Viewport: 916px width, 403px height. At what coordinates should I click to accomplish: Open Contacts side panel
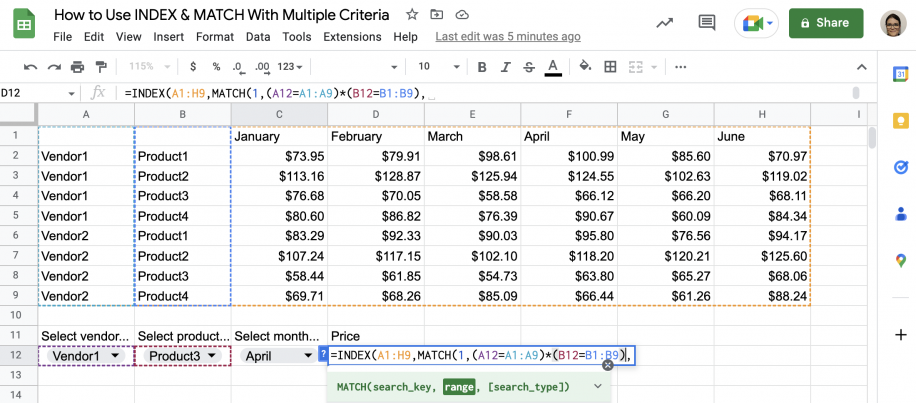click(x=900, y=214)
